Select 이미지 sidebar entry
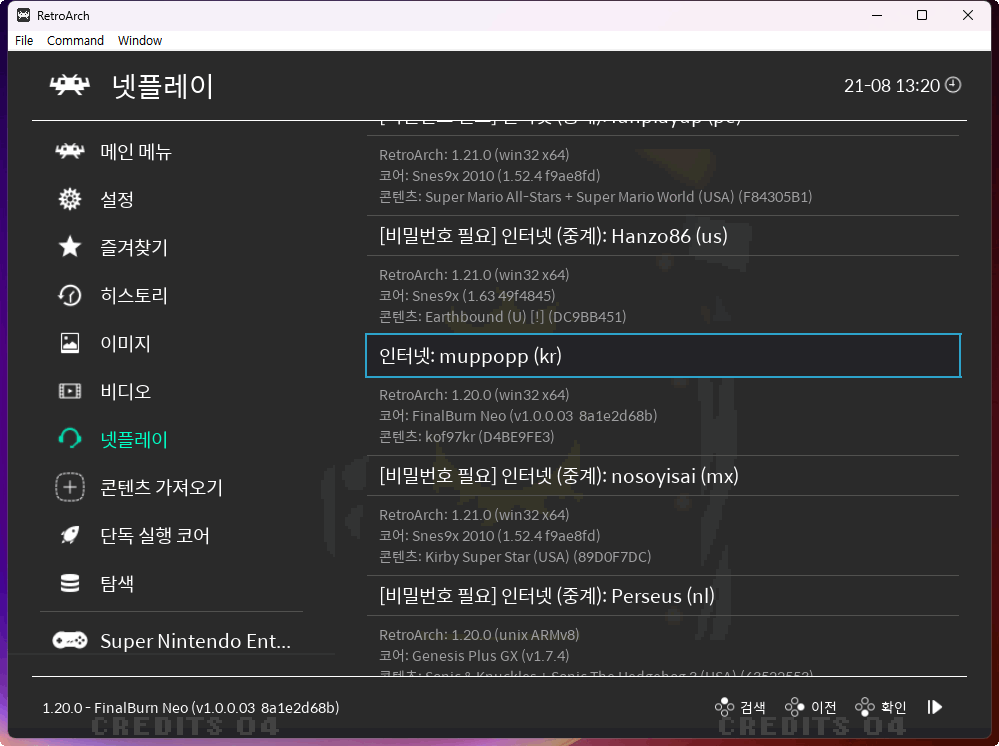Screen dimensions: 999x746 click(126, 343)
